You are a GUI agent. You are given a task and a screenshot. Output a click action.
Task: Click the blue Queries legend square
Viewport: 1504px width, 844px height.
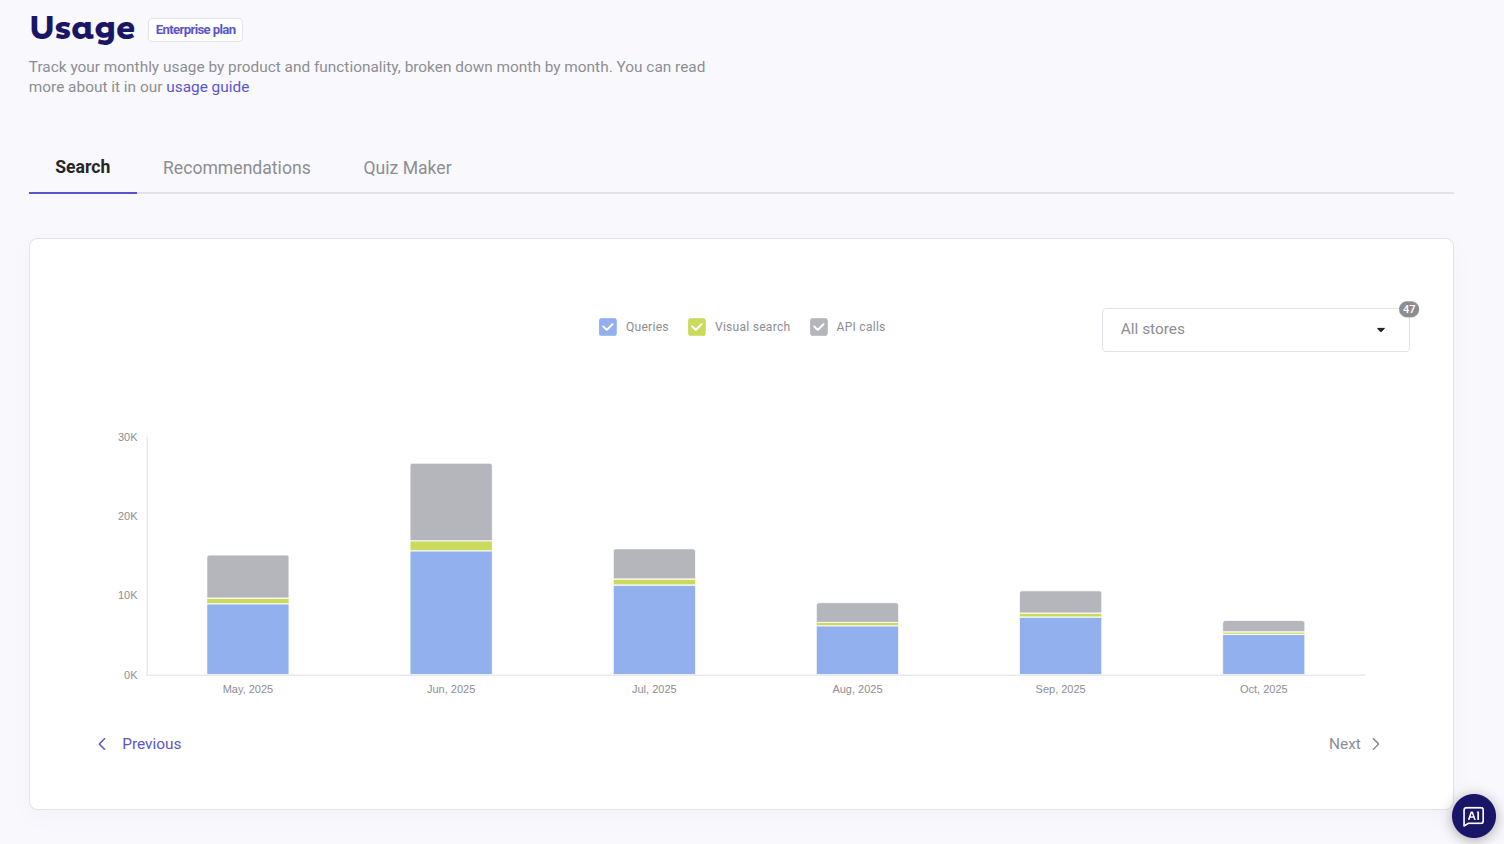click(x=607, y=326)
